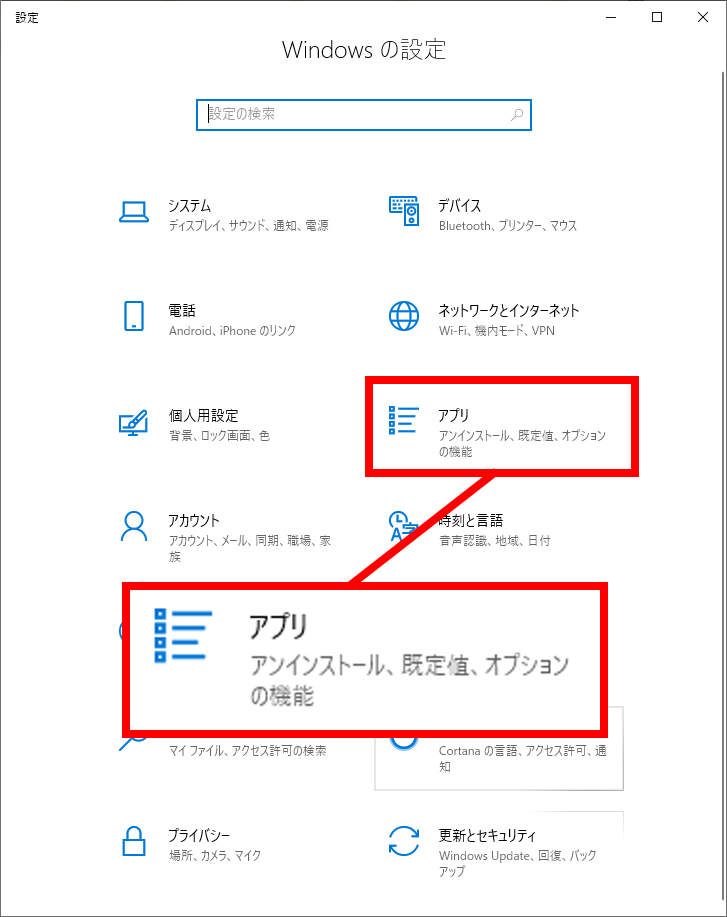
Task: Open the 電話 phone icon
Action: coord(134,316)
